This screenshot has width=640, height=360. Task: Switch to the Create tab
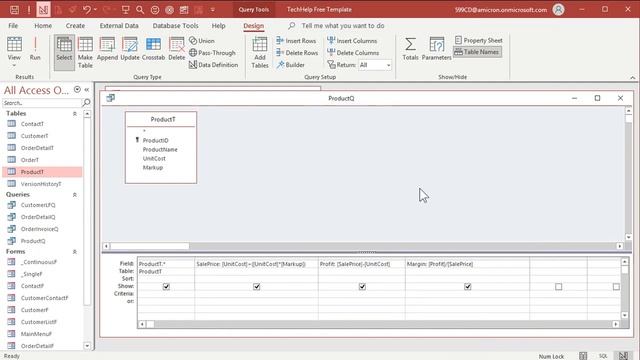(76, 25)
